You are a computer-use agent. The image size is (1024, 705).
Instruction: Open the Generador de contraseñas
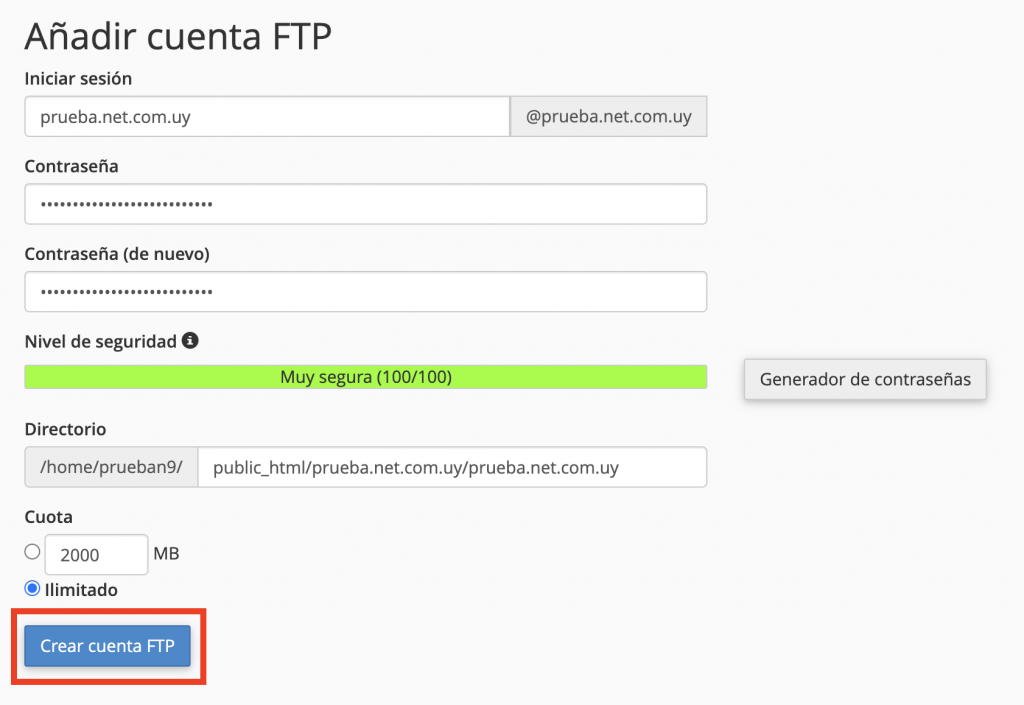pyautogui.click(x=865, y=379)
